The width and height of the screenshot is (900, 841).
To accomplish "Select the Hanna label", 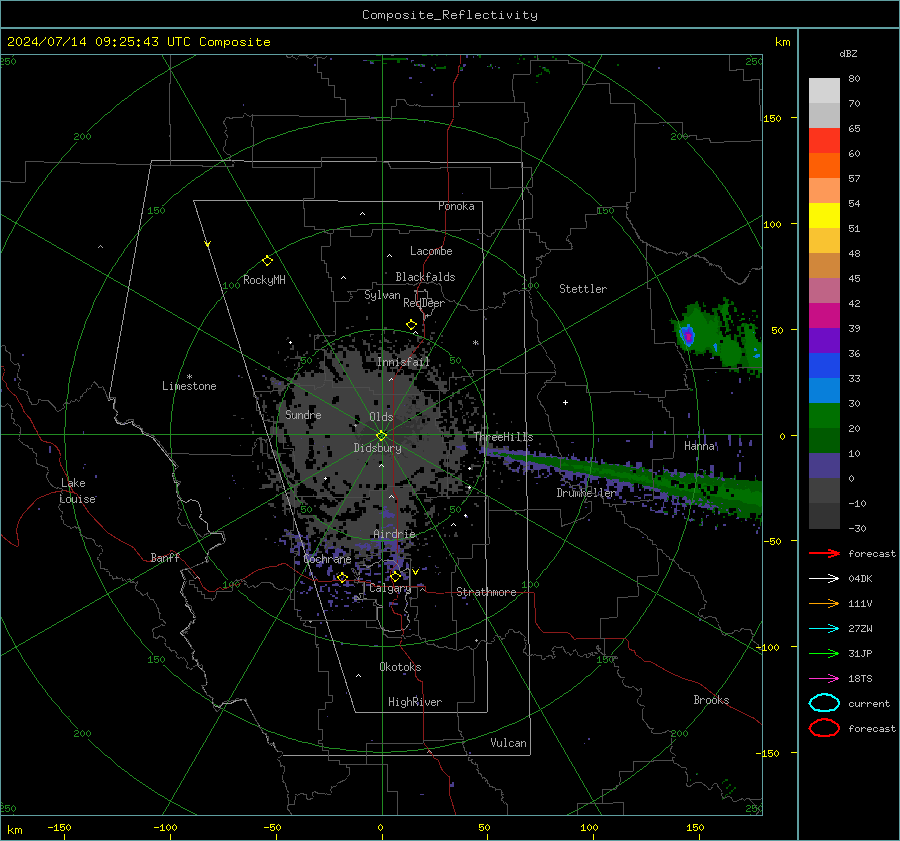I will [699, 446].
